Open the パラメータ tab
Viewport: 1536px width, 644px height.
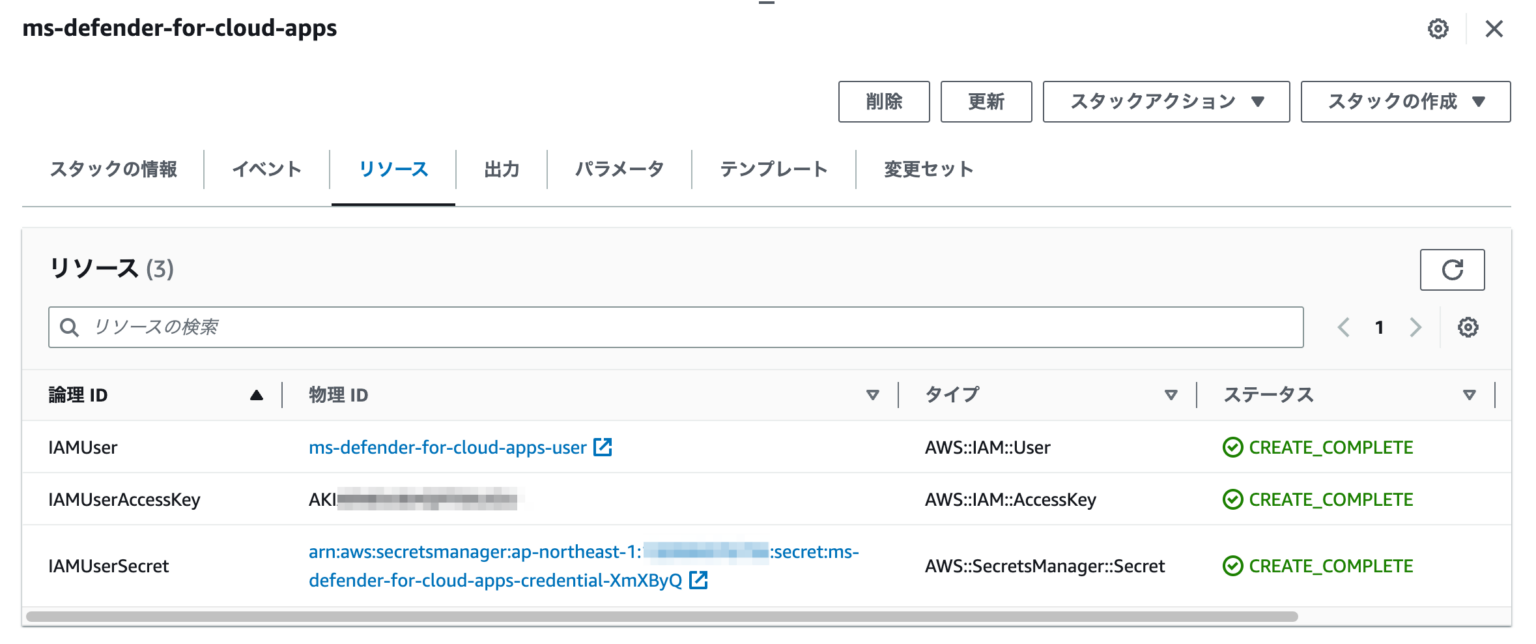(x=619, y=169)
